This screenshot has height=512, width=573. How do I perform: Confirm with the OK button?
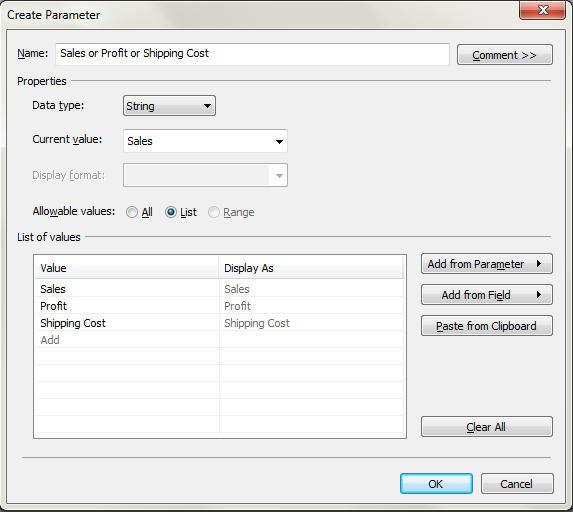pos(436,484)
